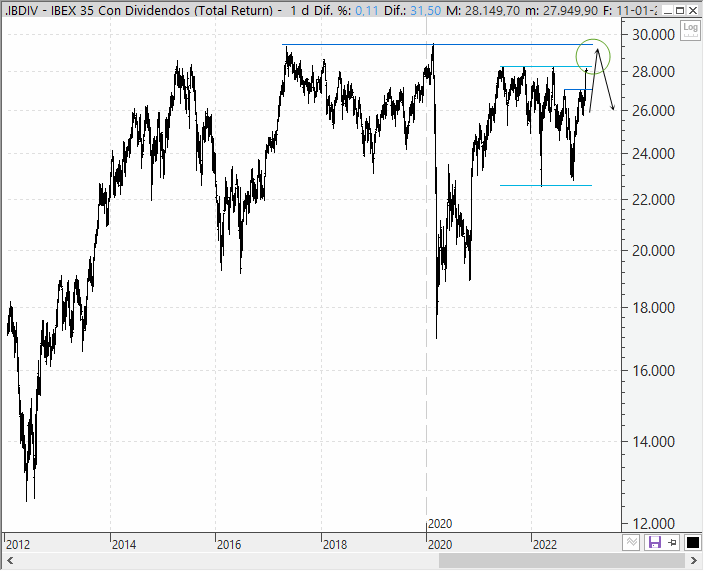
Task: Click the scroll right arrow
Action: coord(694,561)
